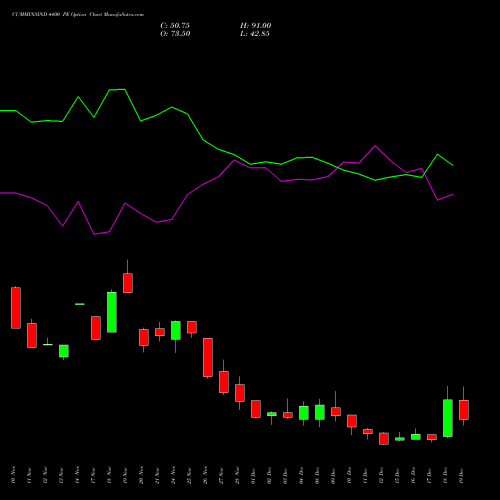The height and width of the screenshot is (500, 500).
Task: Click the 15 Dec date label
Action: (397, 476)
